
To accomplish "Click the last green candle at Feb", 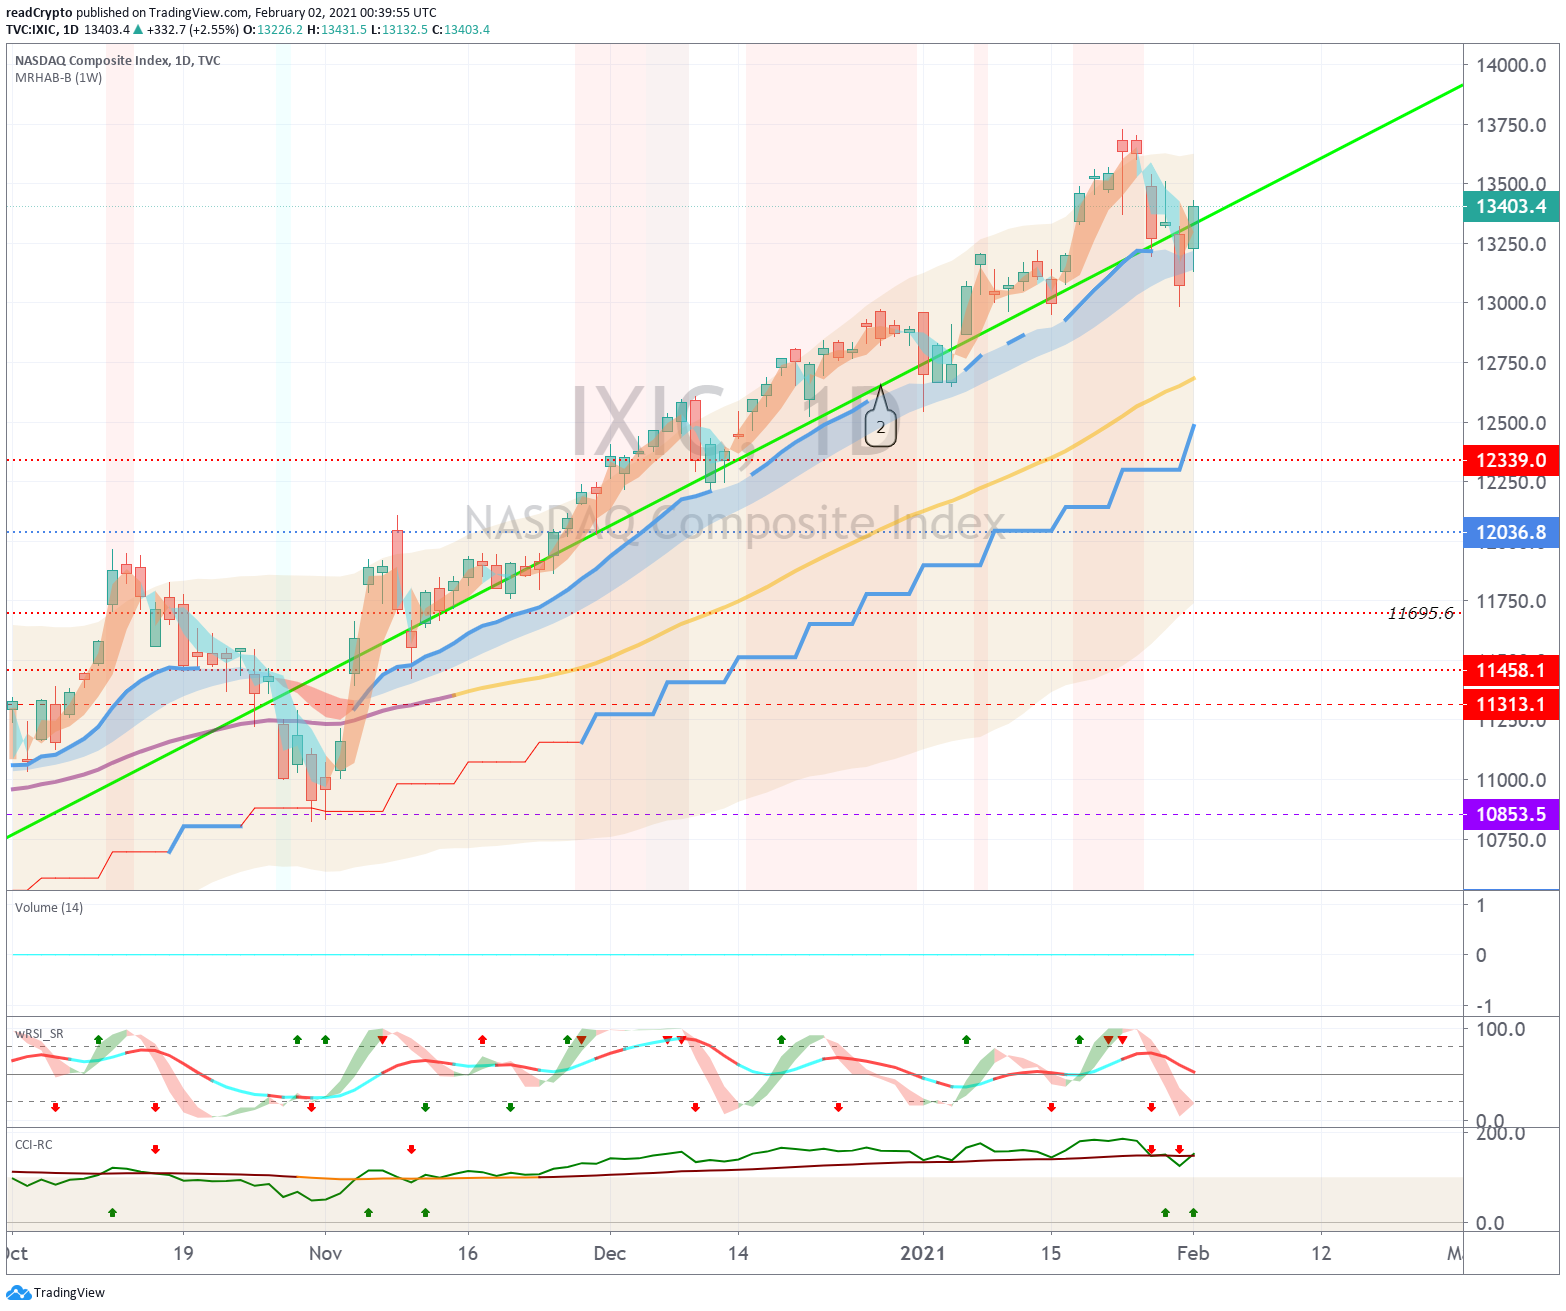I will pos(1193,227).
